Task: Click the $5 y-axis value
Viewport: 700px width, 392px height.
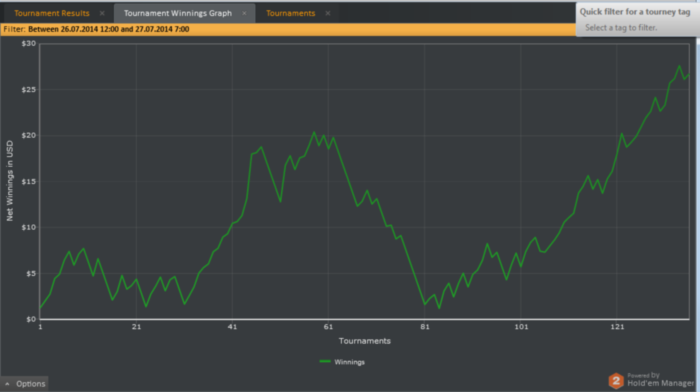Action: [30, 273]
